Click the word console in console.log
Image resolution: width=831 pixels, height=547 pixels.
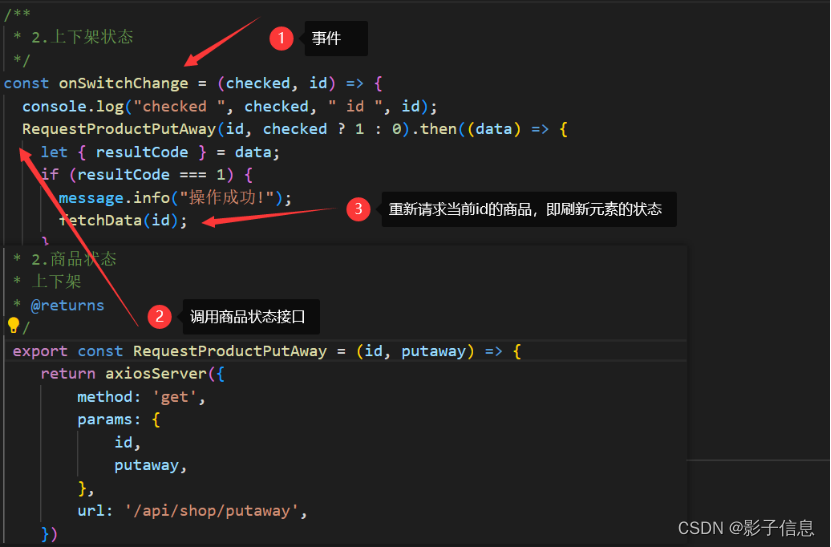point(55,107)
